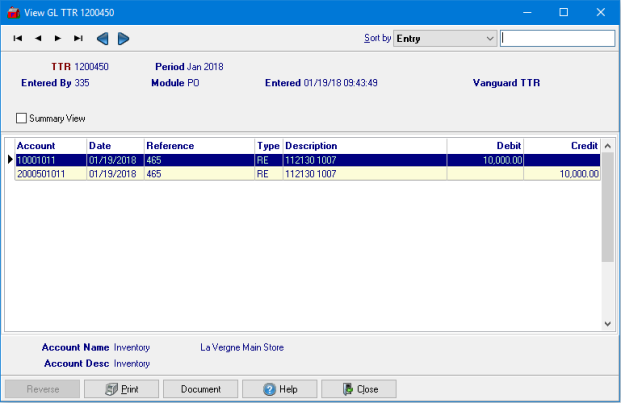
Task: Click the previous record arrow
Action: (38, 39)
